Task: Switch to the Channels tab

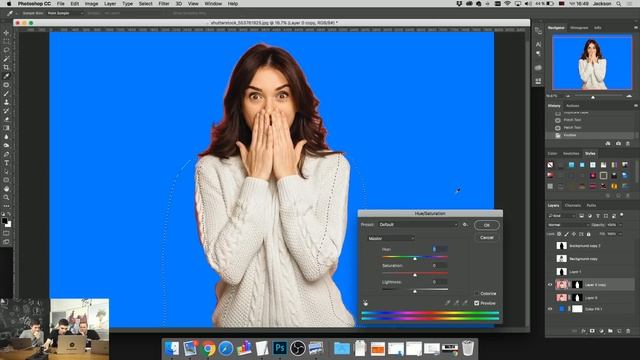Action: tap(573, 205)
